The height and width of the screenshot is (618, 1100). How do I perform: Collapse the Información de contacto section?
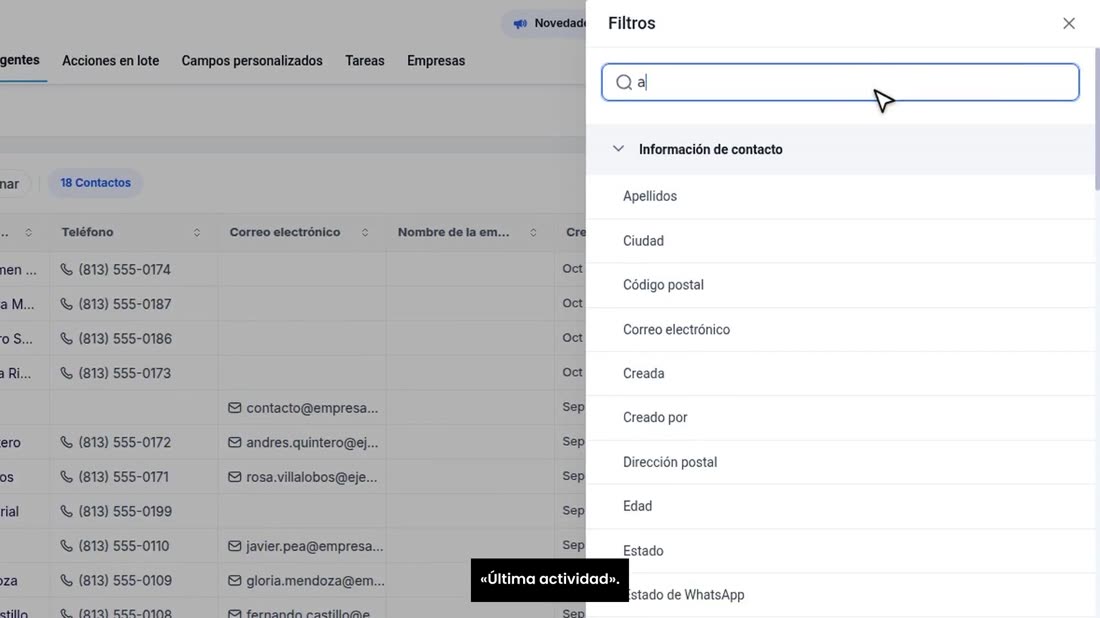coord(618,149)
